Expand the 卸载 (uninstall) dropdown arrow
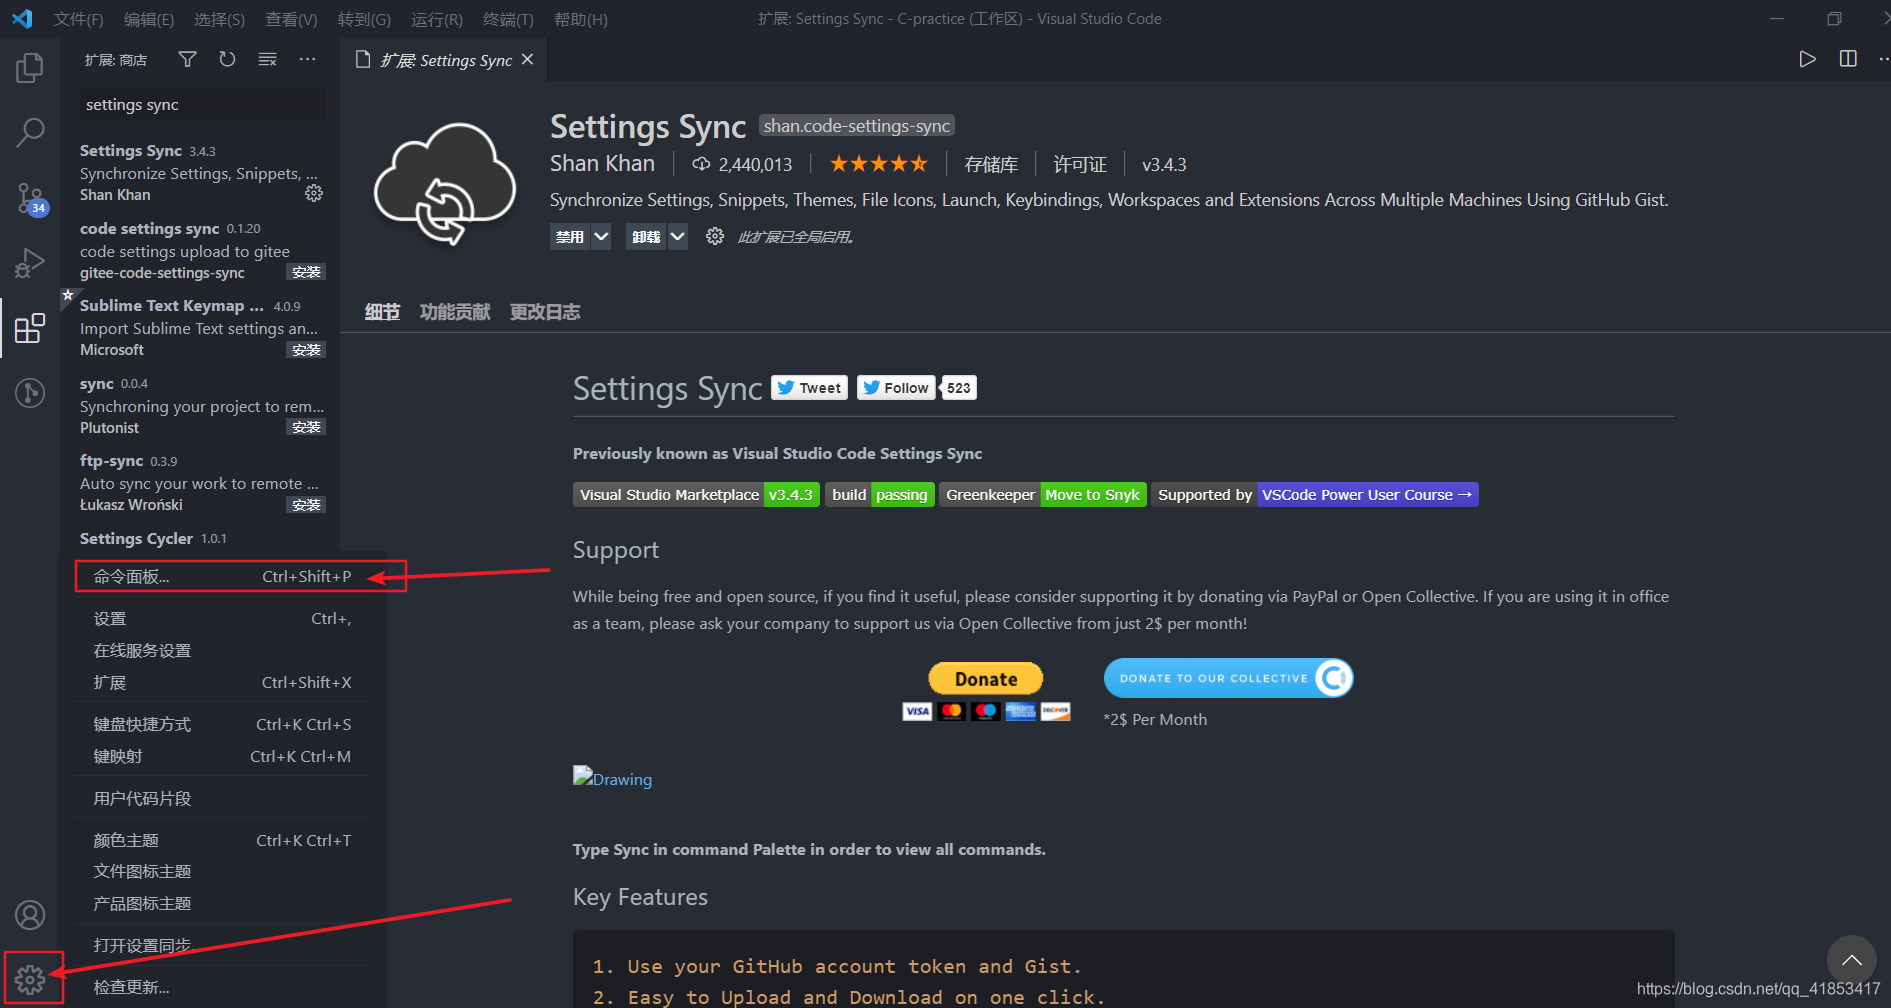This screenshot has height=1008, width=1891. tap(678, 237)
